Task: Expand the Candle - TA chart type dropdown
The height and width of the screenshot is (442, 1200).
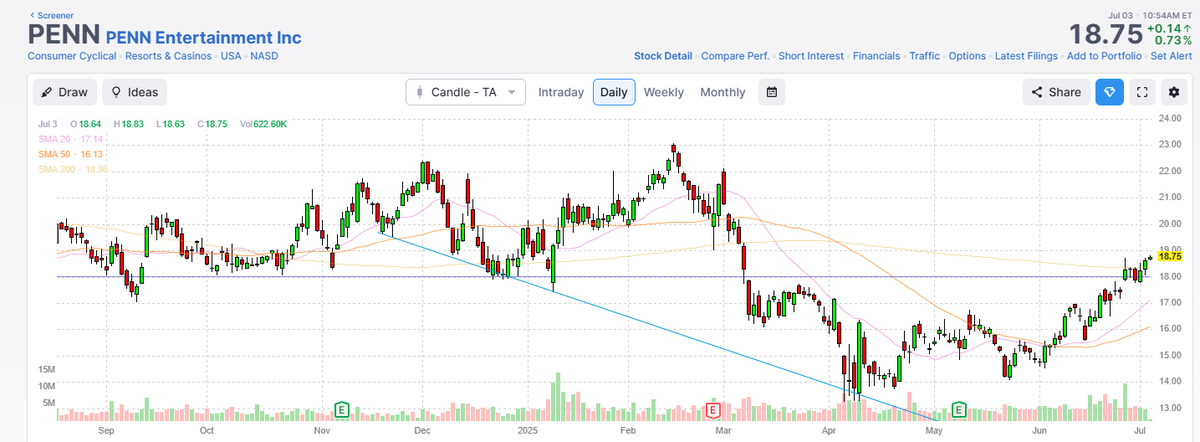Action: click(465, 92)
